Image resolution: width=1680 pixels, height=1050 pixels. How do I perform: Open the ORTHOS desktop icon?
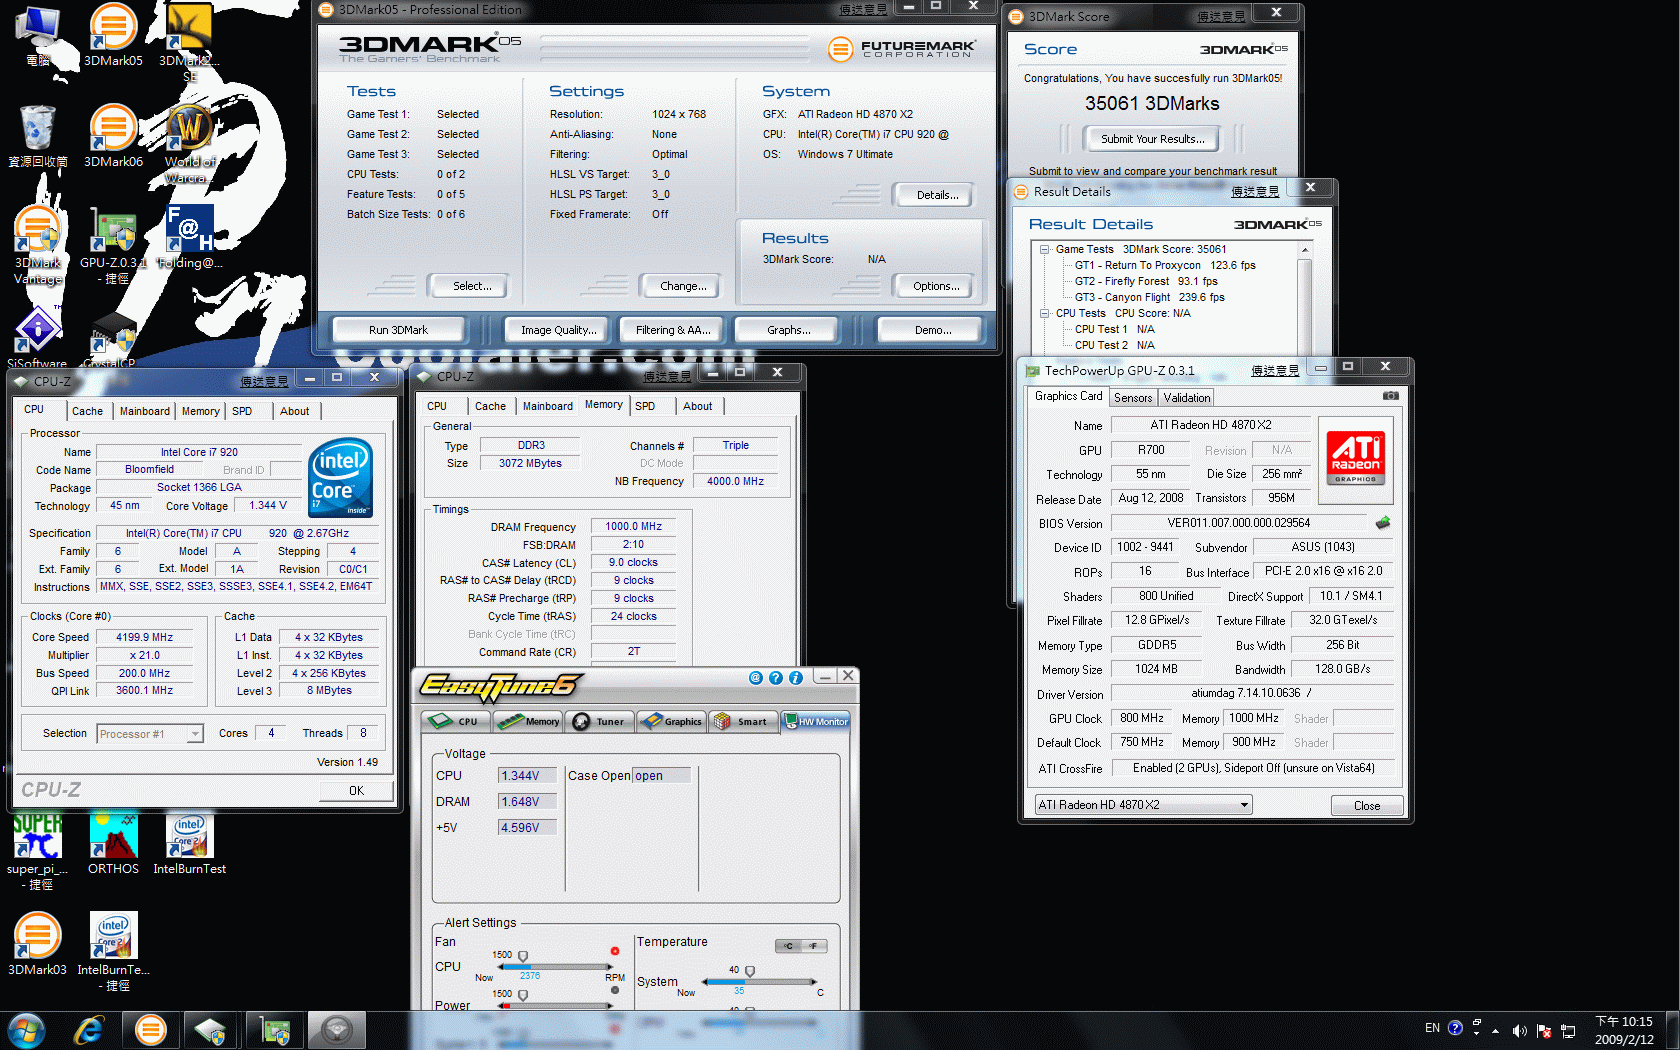(113, 843)
